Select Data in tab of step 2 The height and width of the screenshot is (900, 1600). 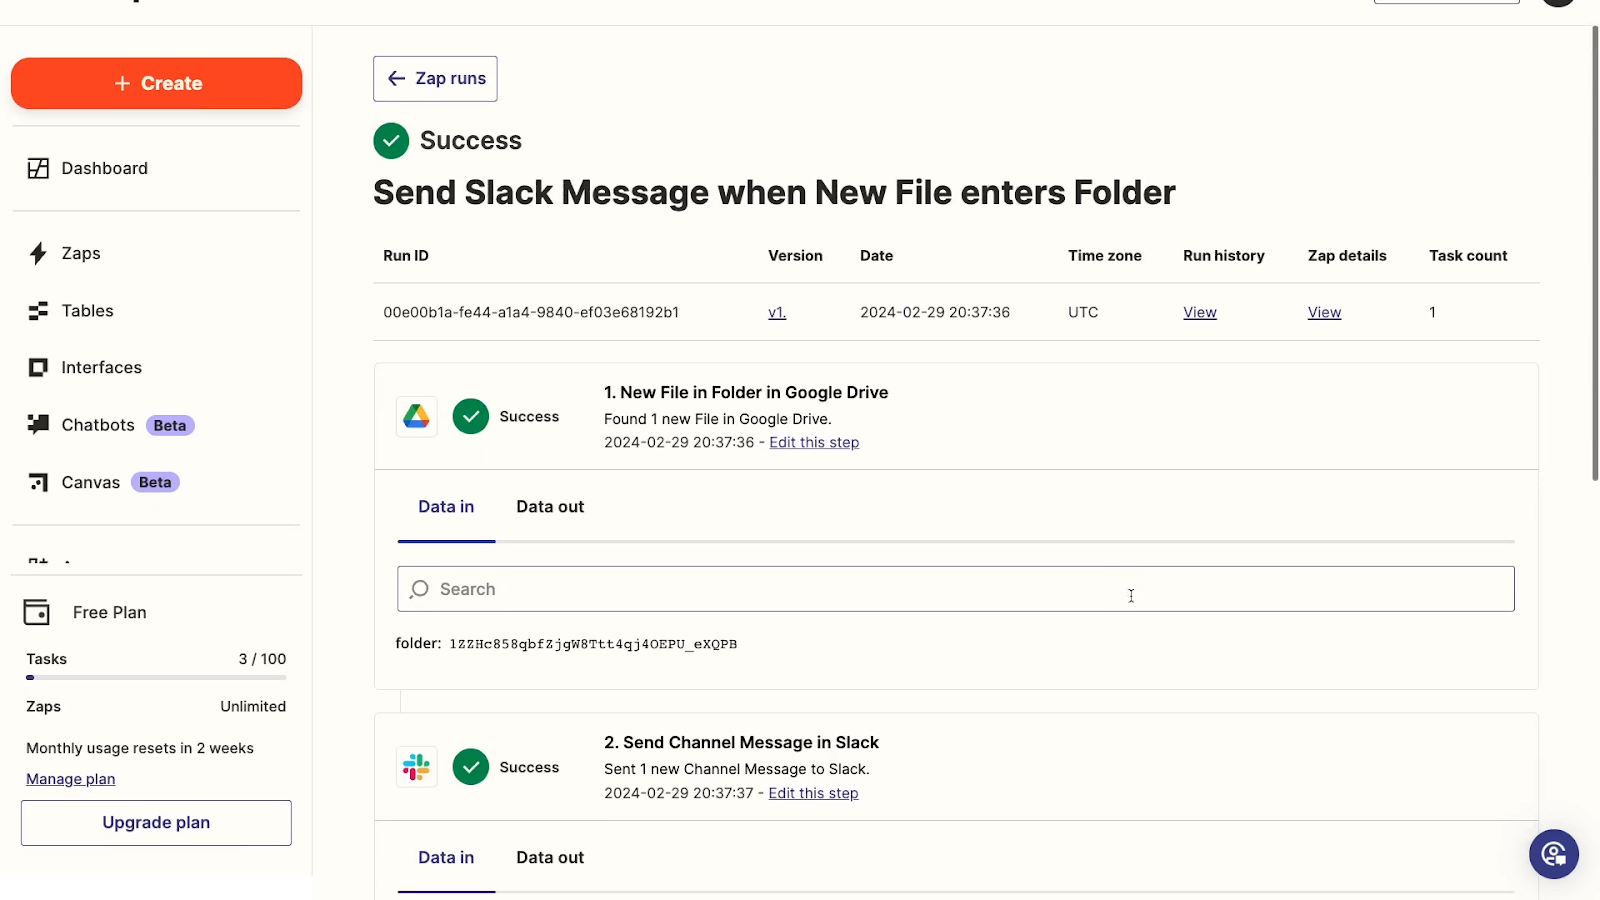pos(446,858)
